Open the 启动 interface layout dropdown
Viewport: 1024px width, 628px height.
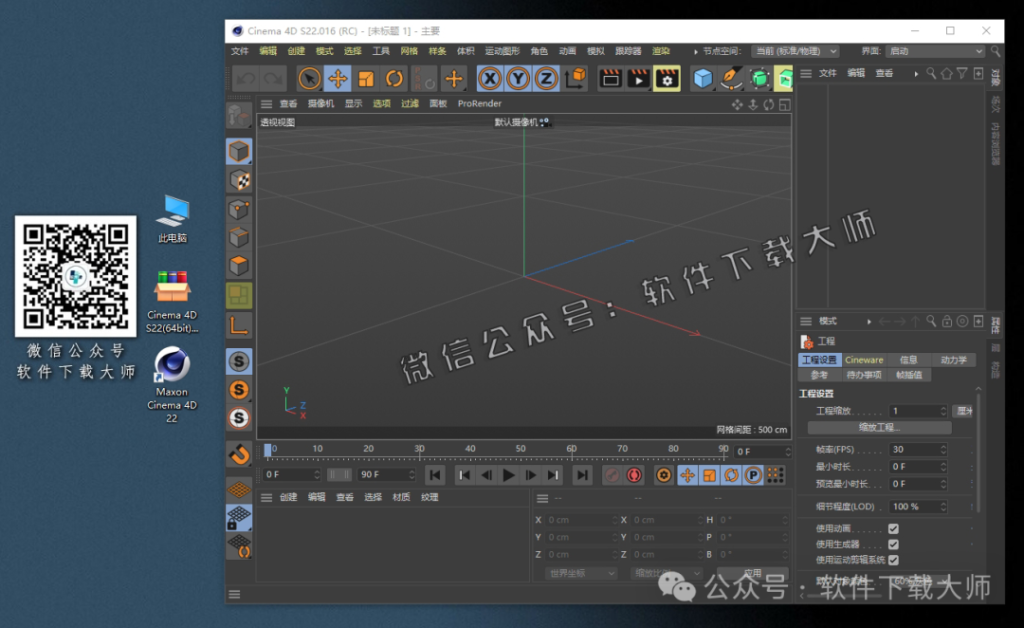coord(933,51)
